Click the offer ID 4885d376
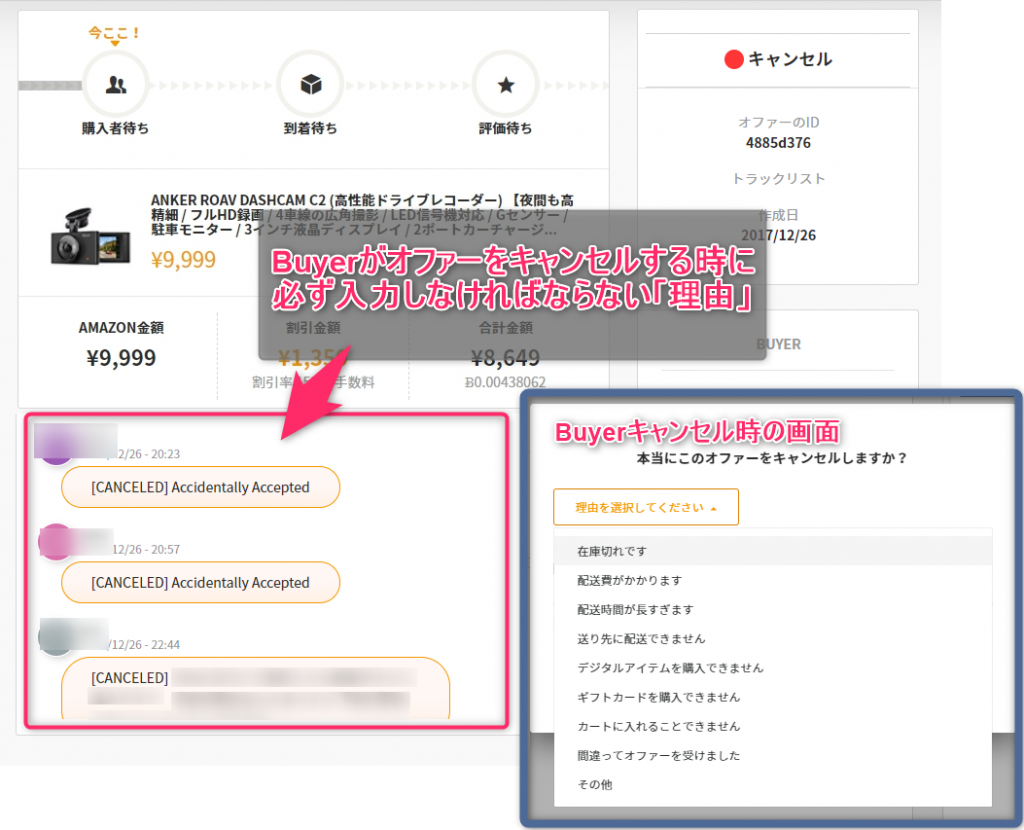The height and width of the screenshot is (830, 1024). point(777,142)
